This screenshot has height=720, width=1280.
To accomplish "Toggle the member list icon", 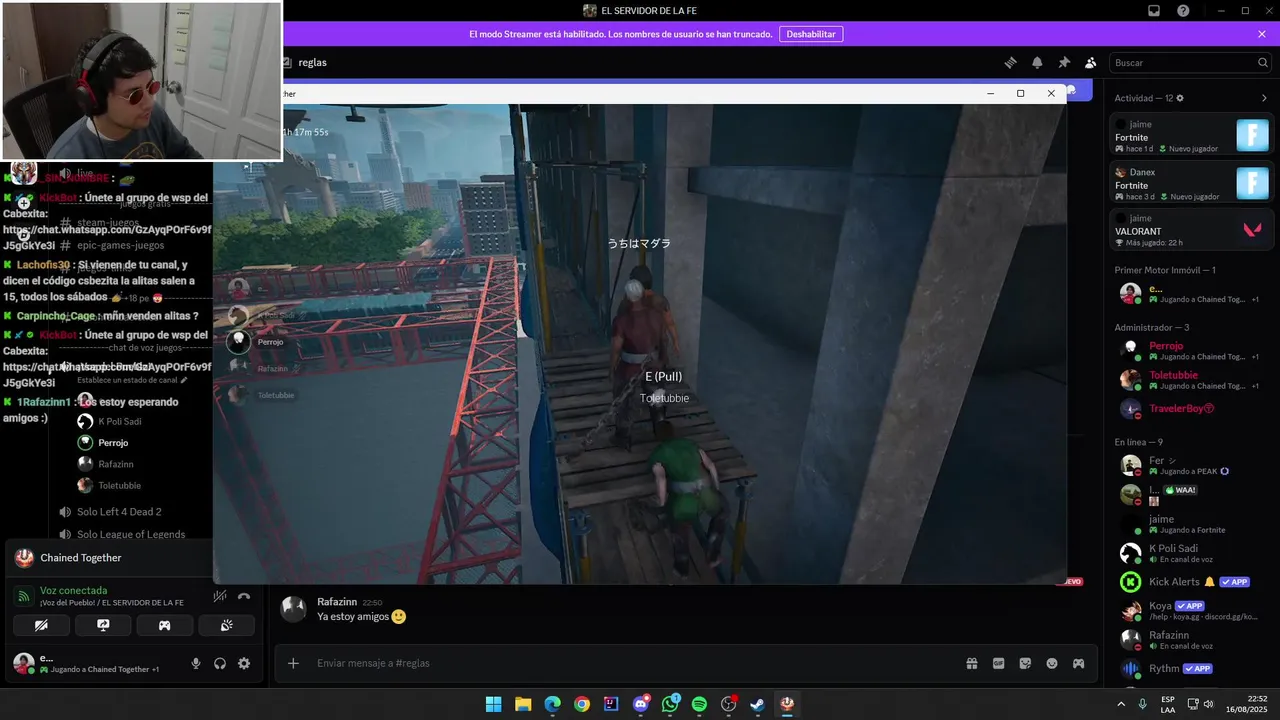I will click(1091, 62).
